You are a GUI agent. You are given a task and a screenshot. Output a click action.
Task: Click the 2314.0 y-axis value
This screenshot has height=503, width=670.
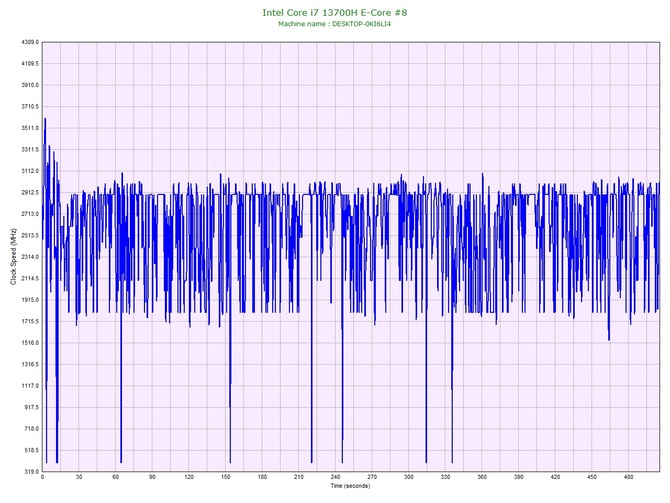(x=30, y=257)
